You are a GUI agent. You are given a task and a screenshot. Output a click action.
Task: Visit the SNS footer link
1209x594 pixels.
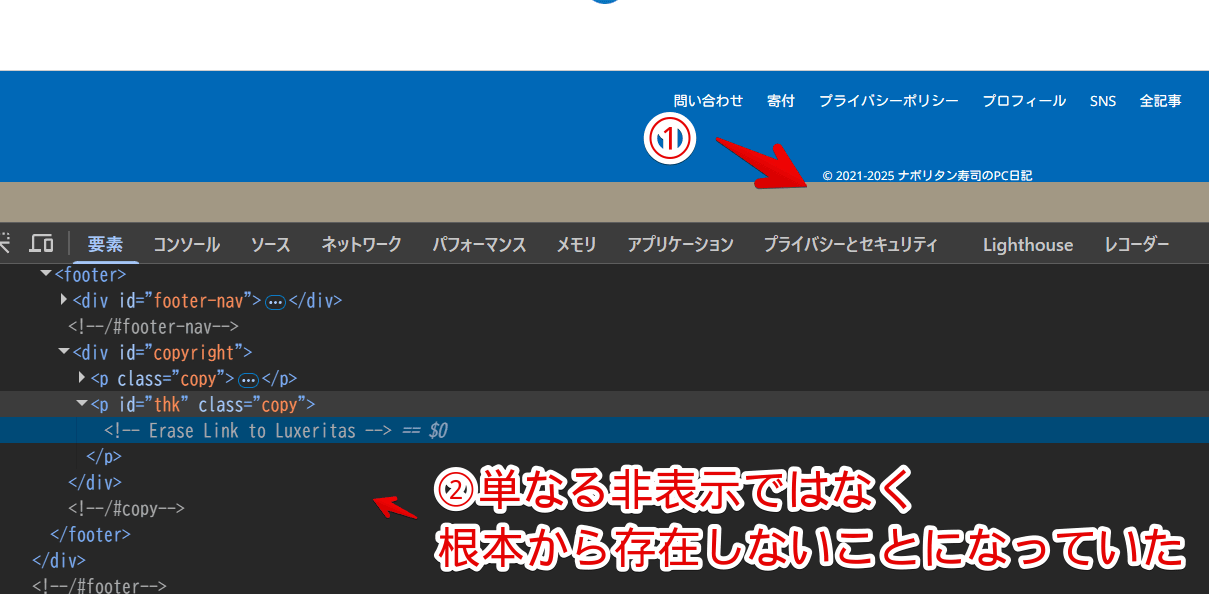1103,101
